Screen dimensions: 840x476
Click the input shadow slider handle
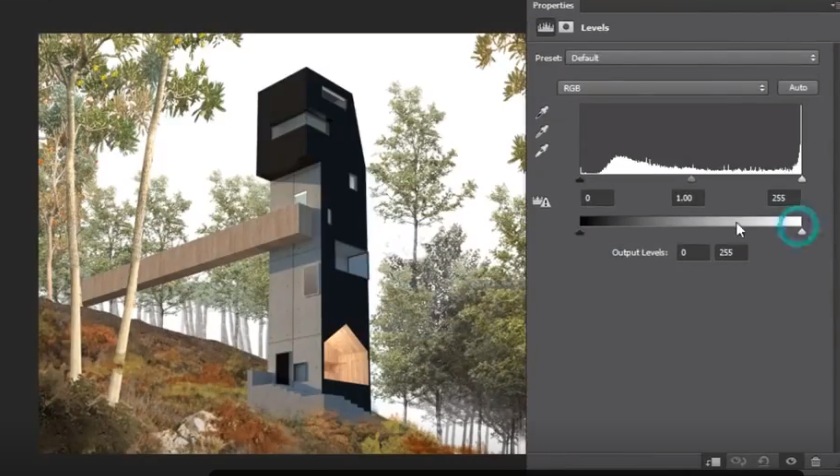pos(580,179)
